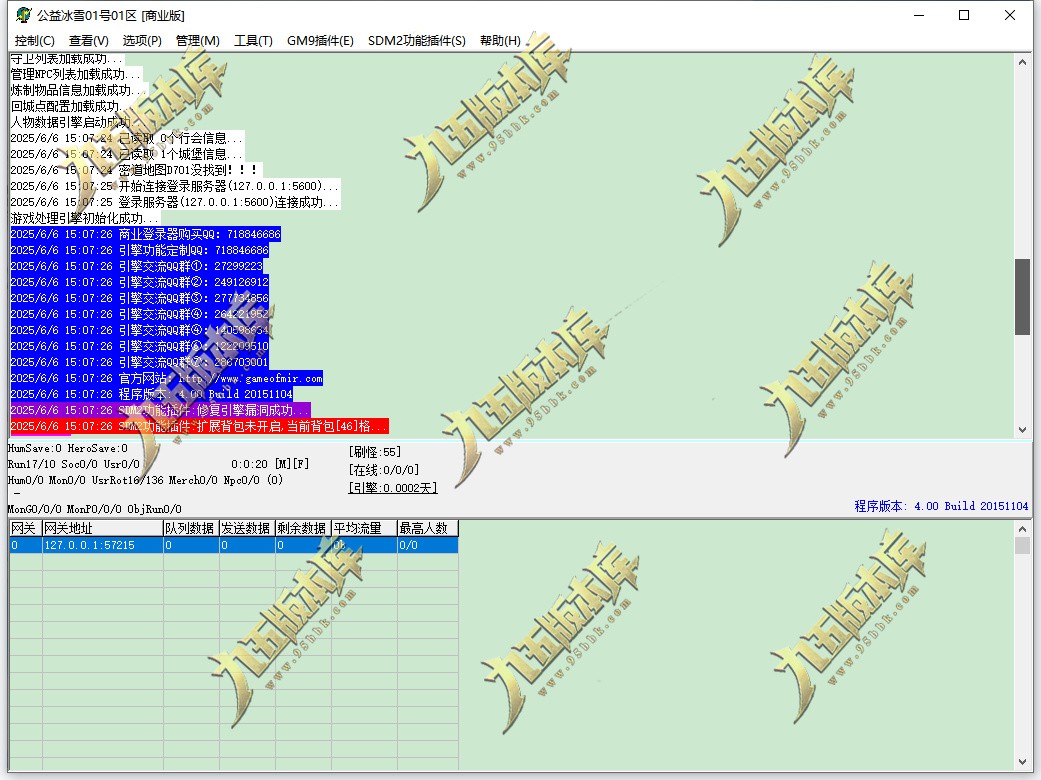Click the [引擎:0.0002天] underlined label
This screenshot has height=780, width=1041.
(x=393, y=488)
